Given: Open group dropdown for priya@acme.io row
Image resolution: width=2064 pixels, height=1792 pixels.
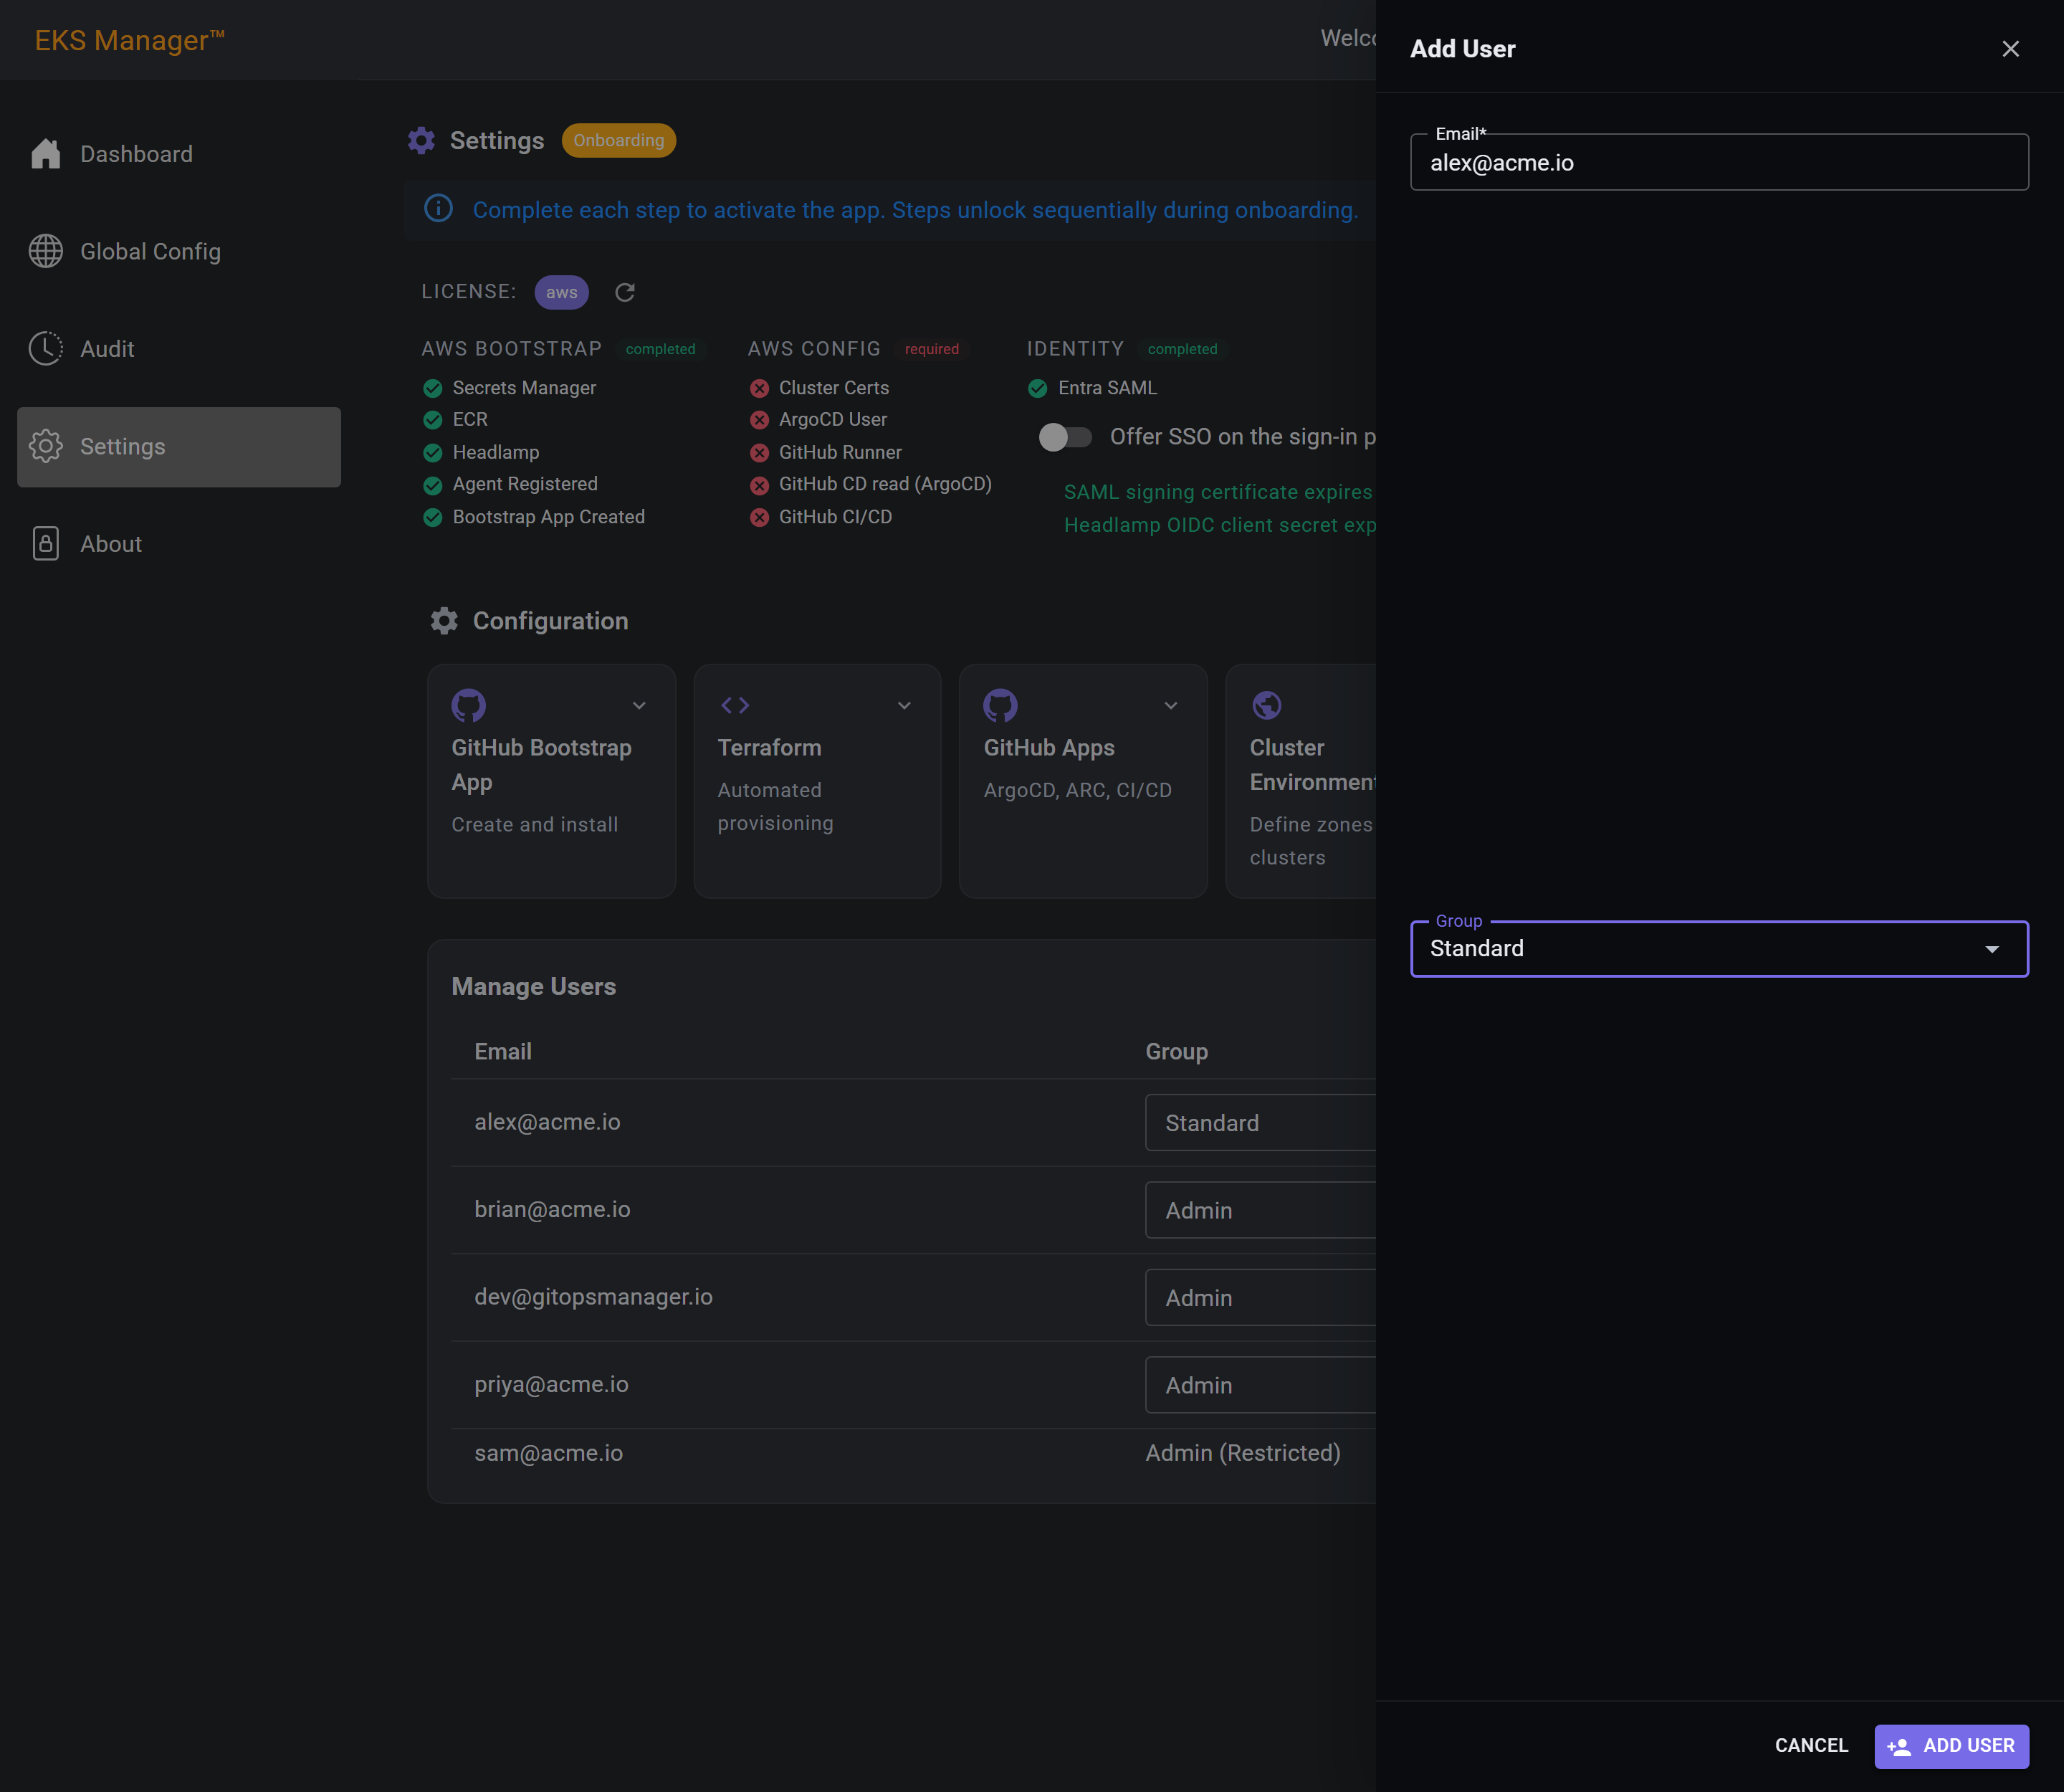Looking at the screenshot, I should click(1261, 1385).
